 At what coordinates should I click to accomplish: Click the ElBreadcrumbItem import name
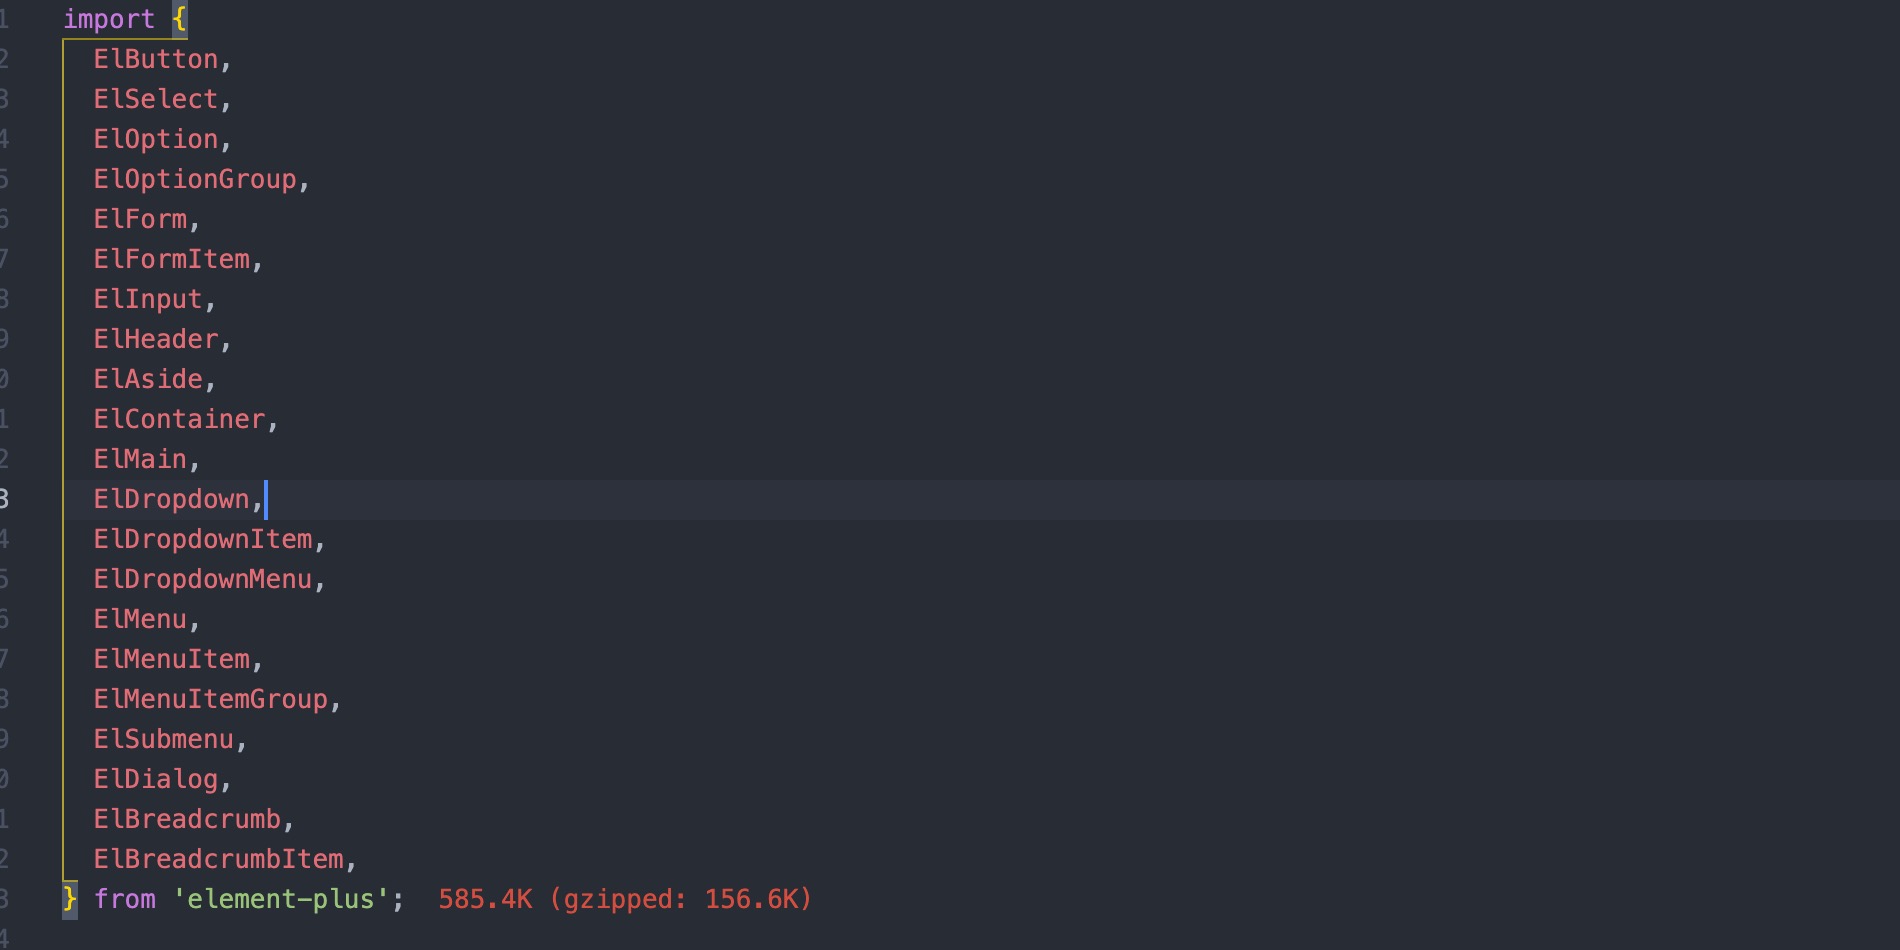(218, 859)
